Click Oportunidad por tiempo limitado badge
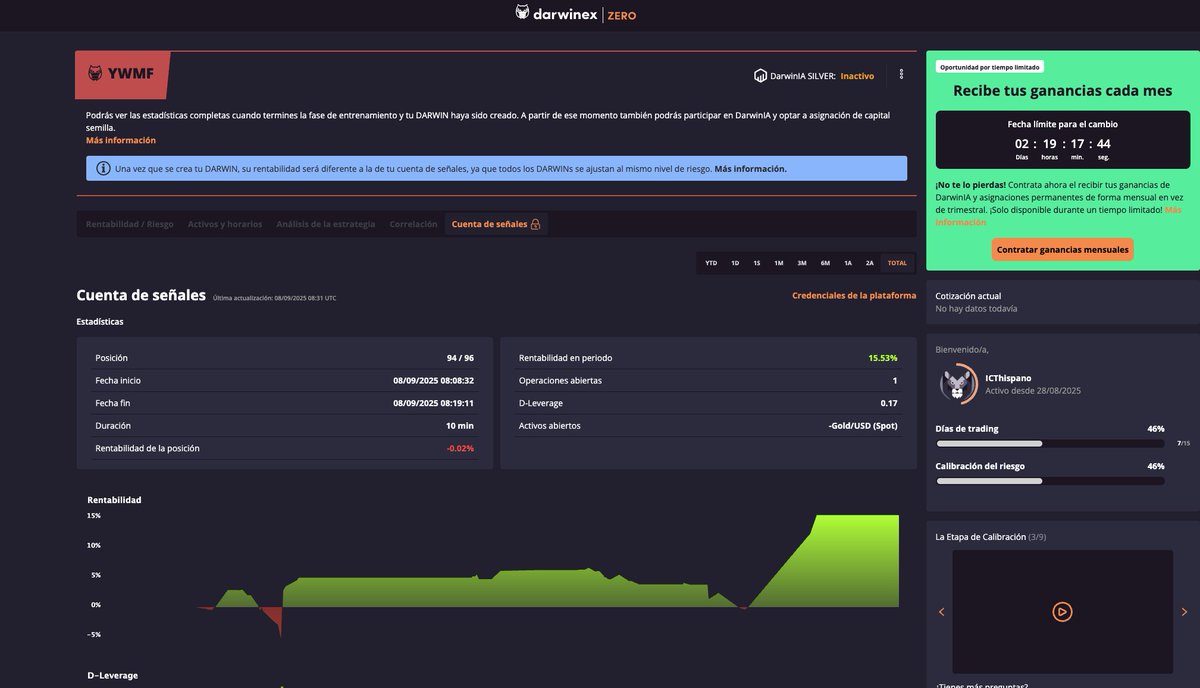 (990, 67)
